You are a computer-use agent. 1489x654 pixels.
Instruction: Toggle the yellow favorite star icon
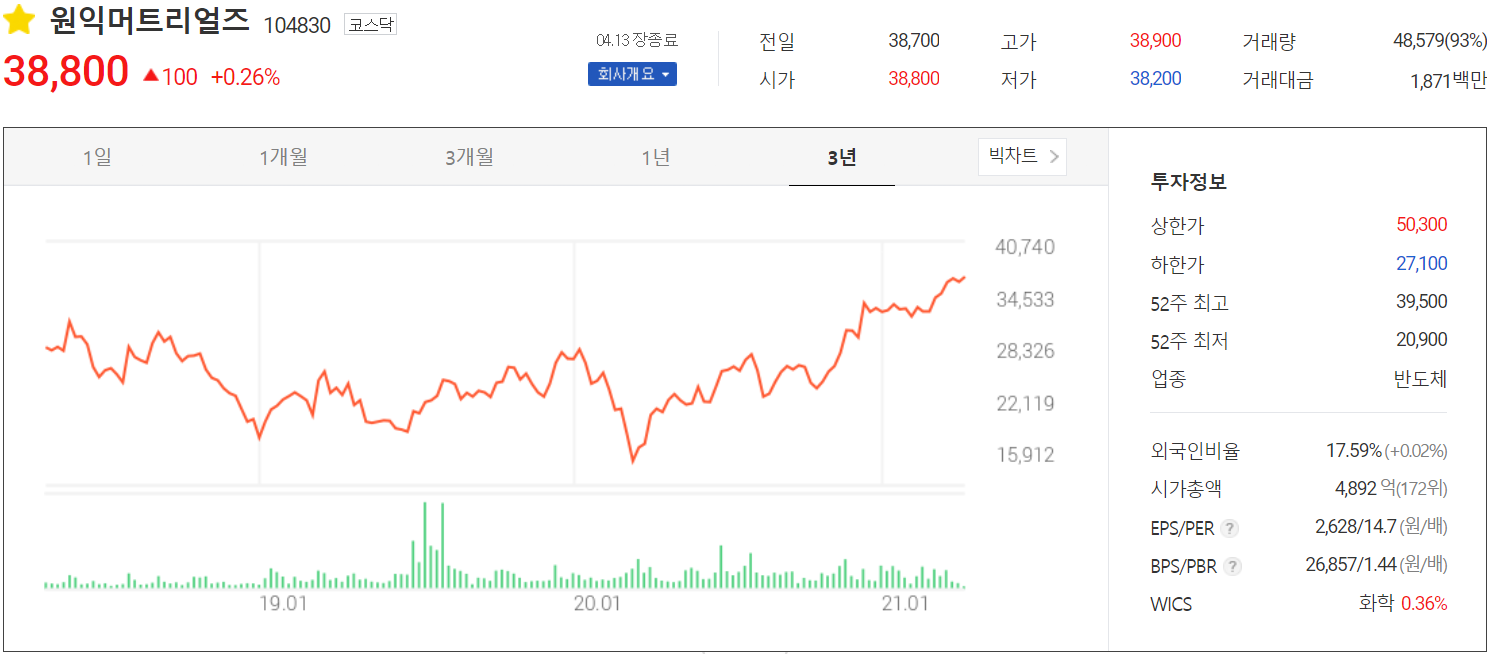point(19,21)
